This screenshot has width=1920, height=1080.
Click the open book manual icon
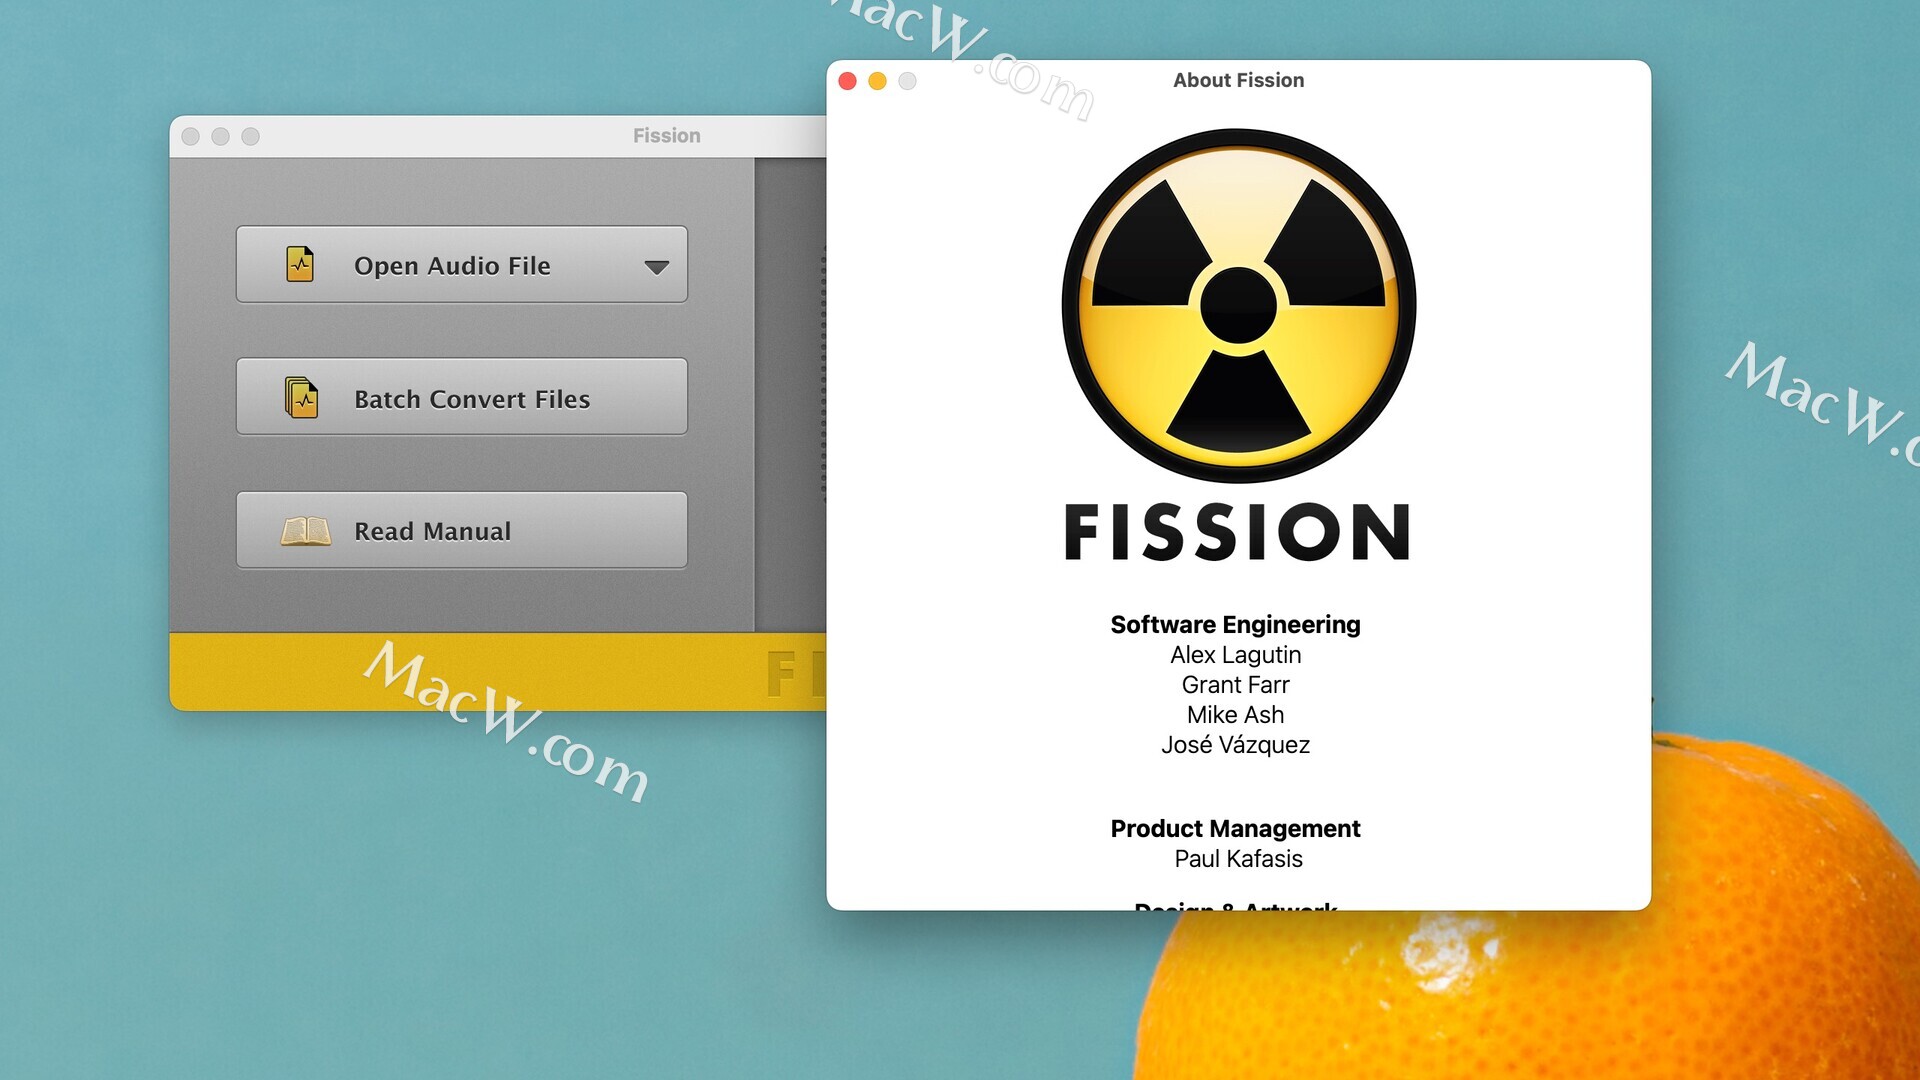tap(305, 531)
